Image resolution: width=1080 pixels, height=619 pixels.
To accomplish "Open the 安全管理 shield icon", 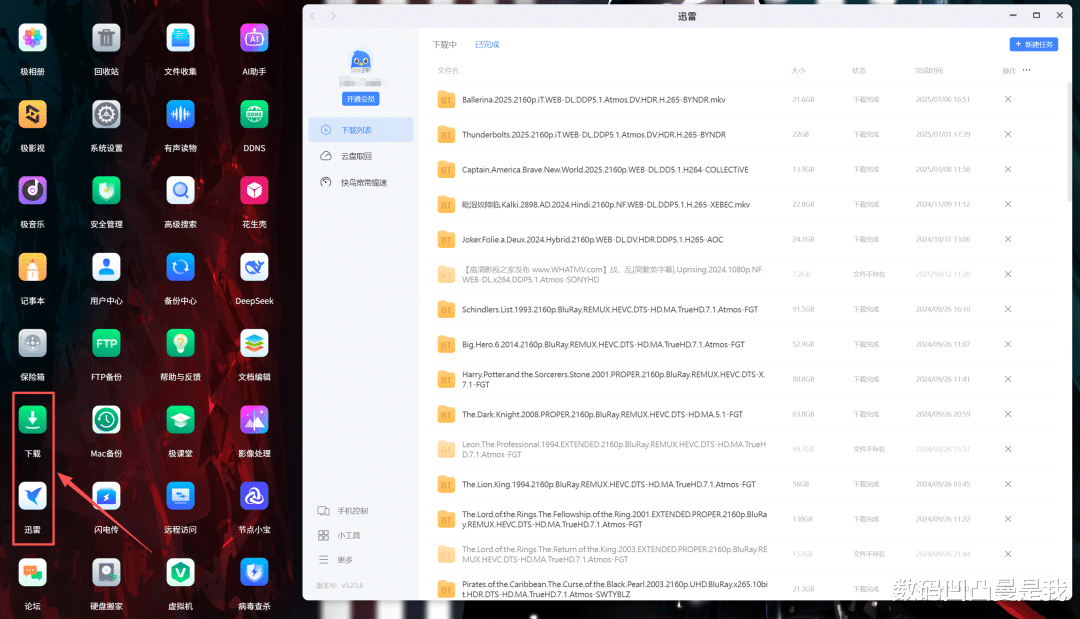I will tap(106, 191).
